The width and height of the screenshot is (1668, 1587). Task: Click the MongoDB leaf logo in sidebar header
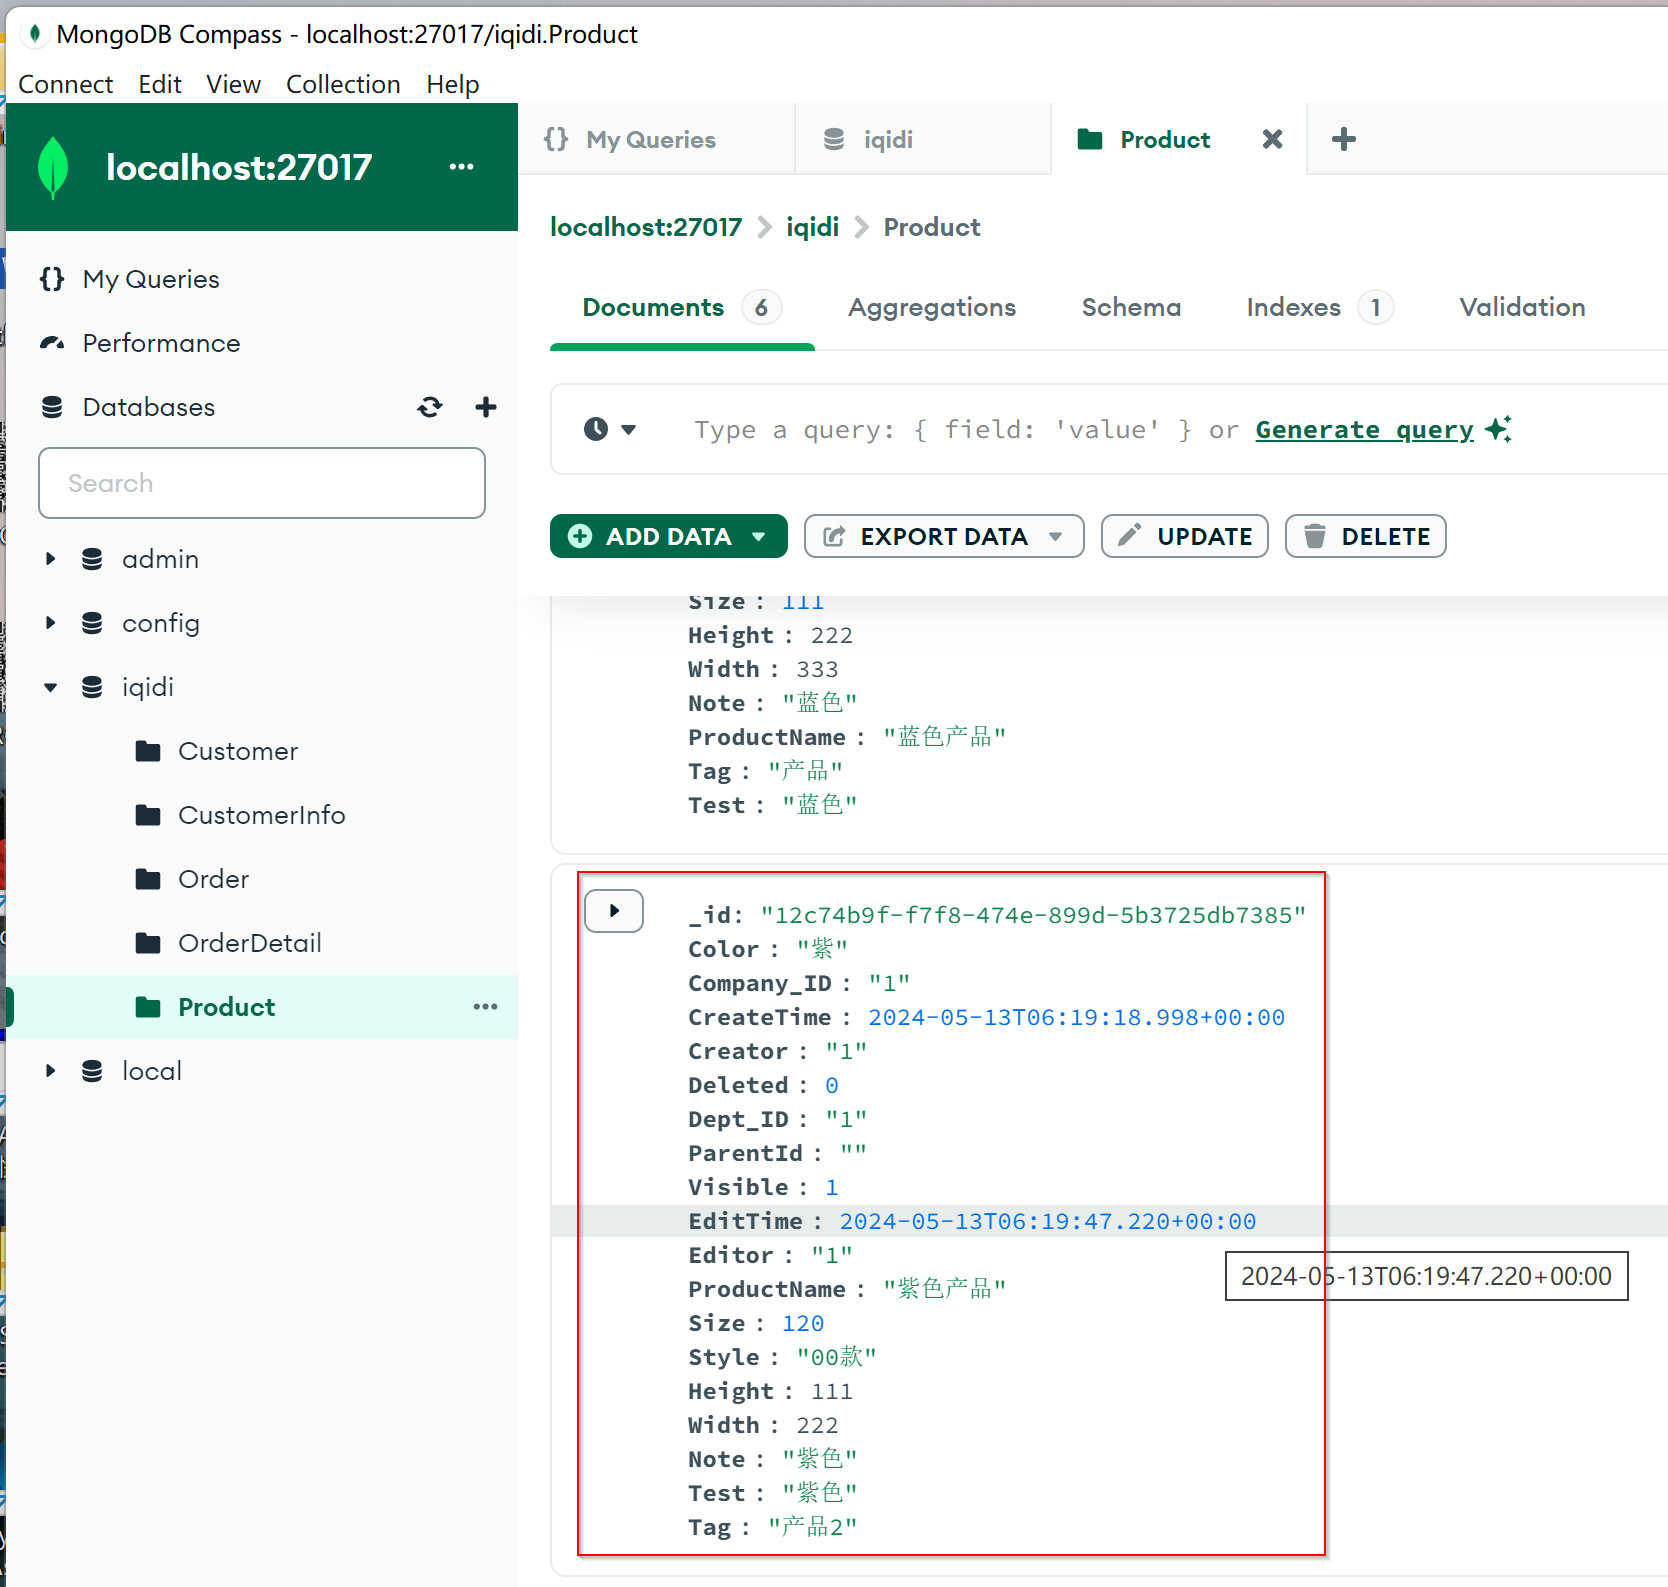53,167
